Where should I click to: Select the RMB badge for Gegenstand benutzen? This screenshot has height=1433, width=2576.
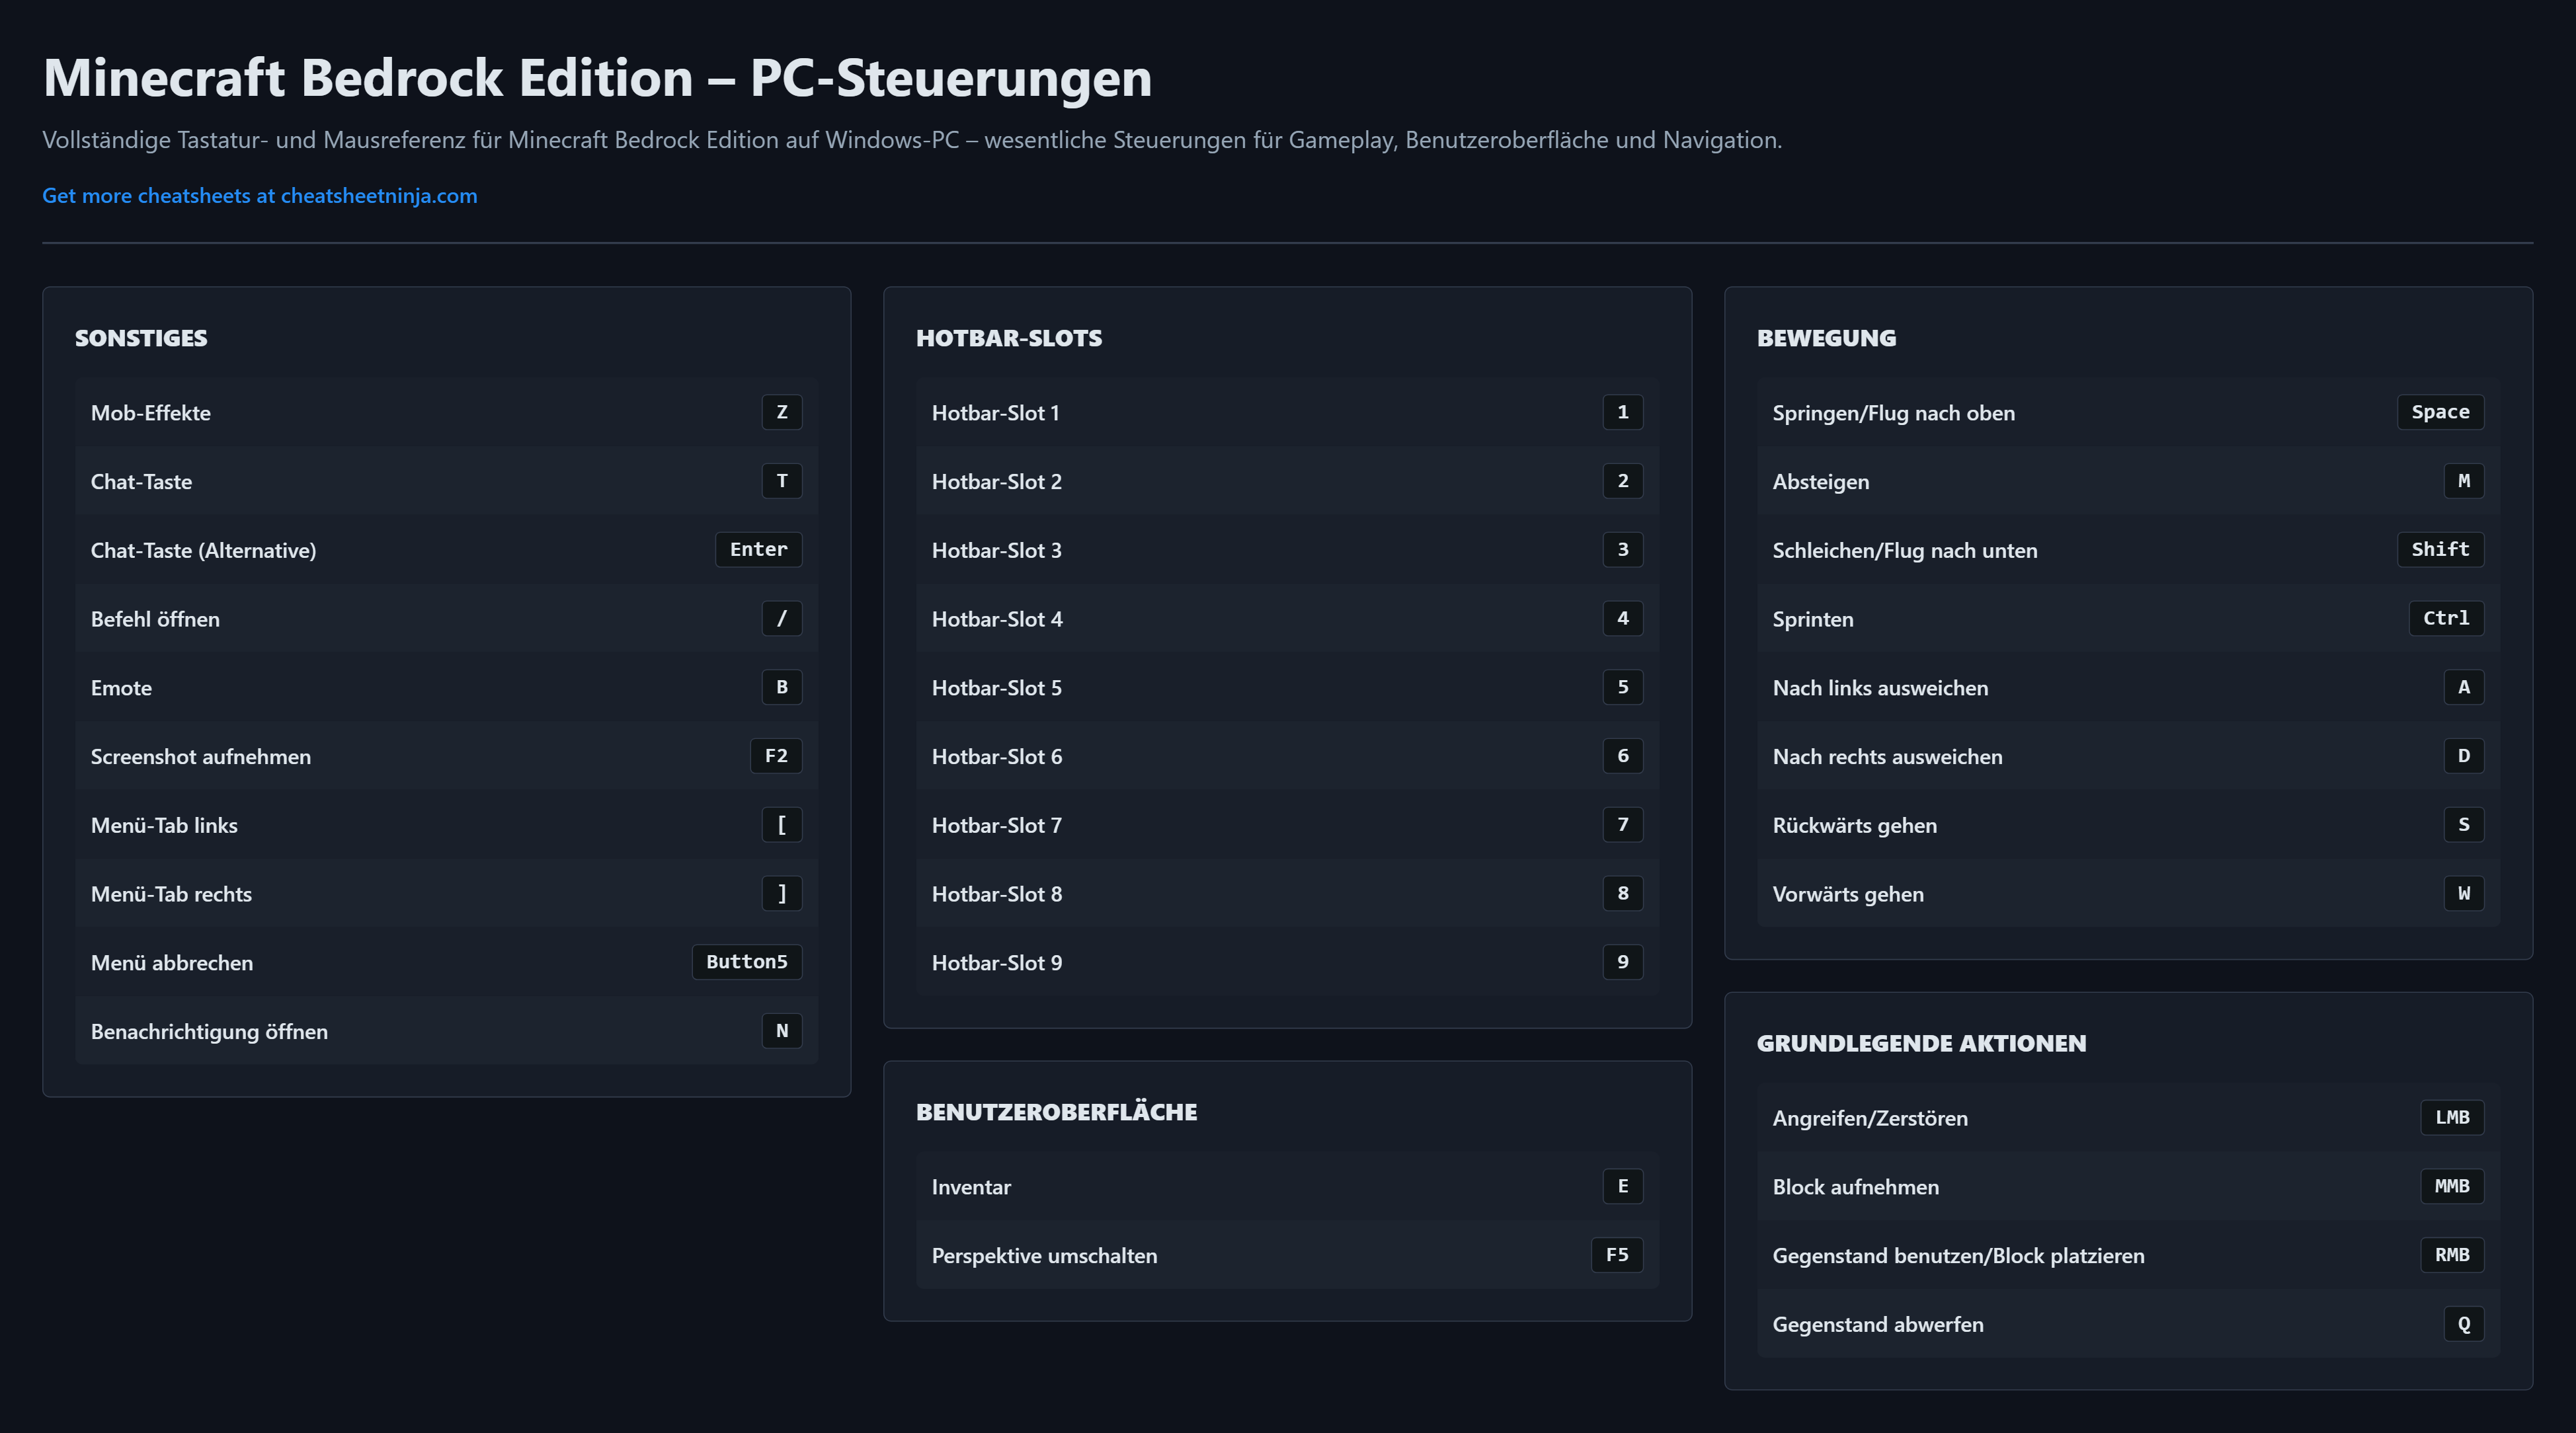tap(2451, 1255)
